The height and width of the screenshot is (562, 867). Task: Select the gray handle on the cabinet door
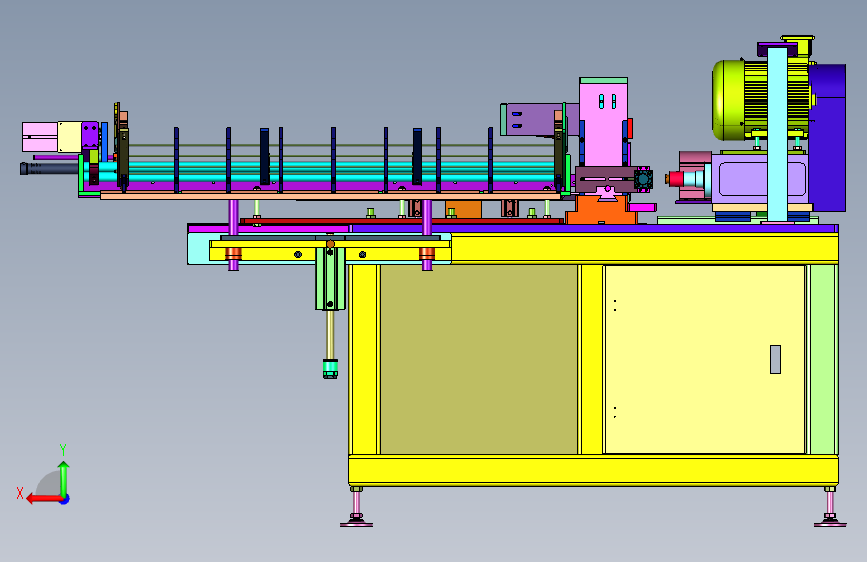775,360
